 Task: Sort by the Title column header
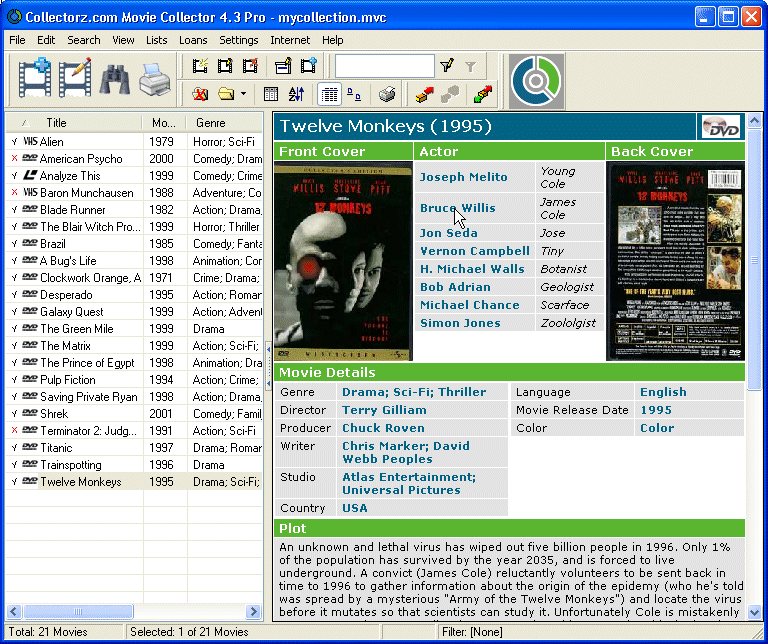pyautogui.click(x=74, y=122)
